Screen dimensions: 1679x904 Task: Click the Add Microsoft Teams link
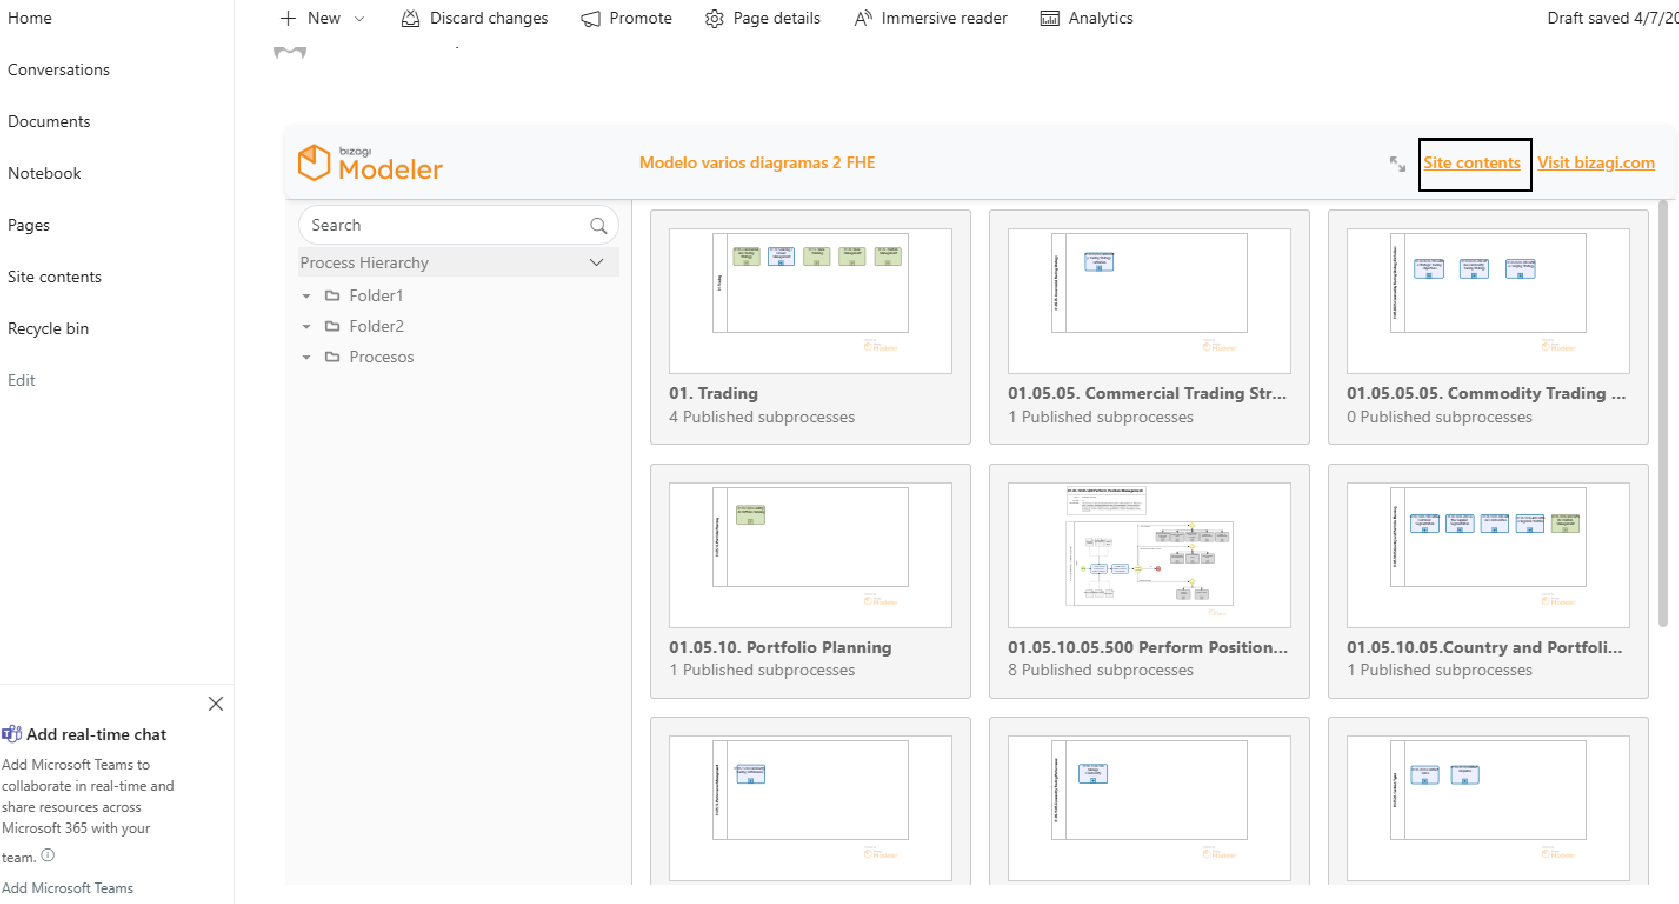(68, 888)
